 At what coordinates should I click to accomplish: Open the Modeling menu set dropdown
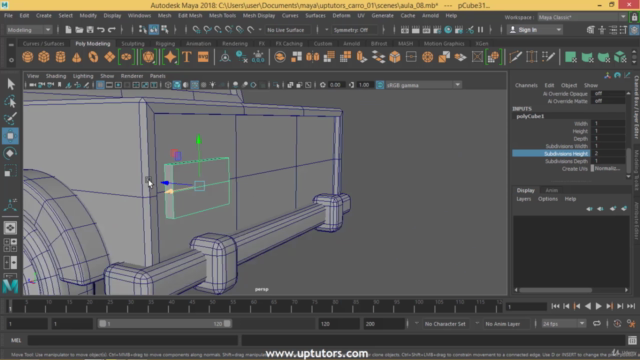coord(29,30)
